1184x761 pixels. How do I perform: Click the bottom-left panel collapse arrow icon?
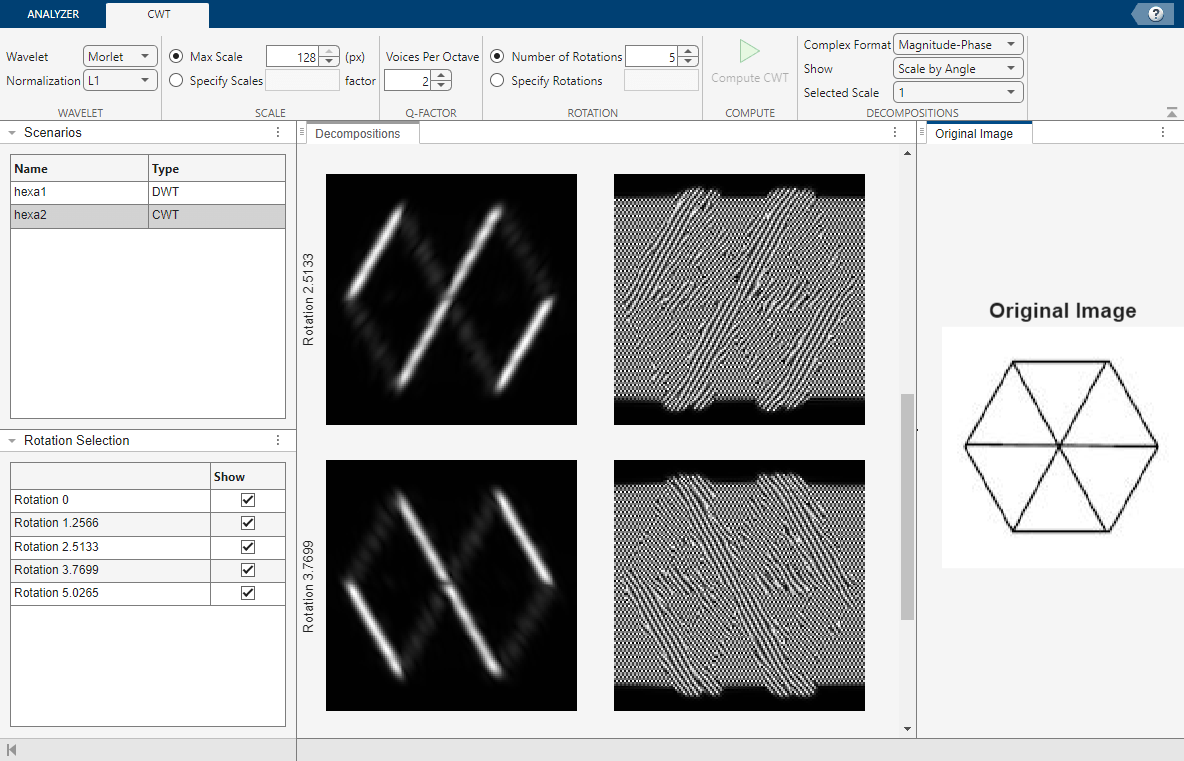pos(12,750)
